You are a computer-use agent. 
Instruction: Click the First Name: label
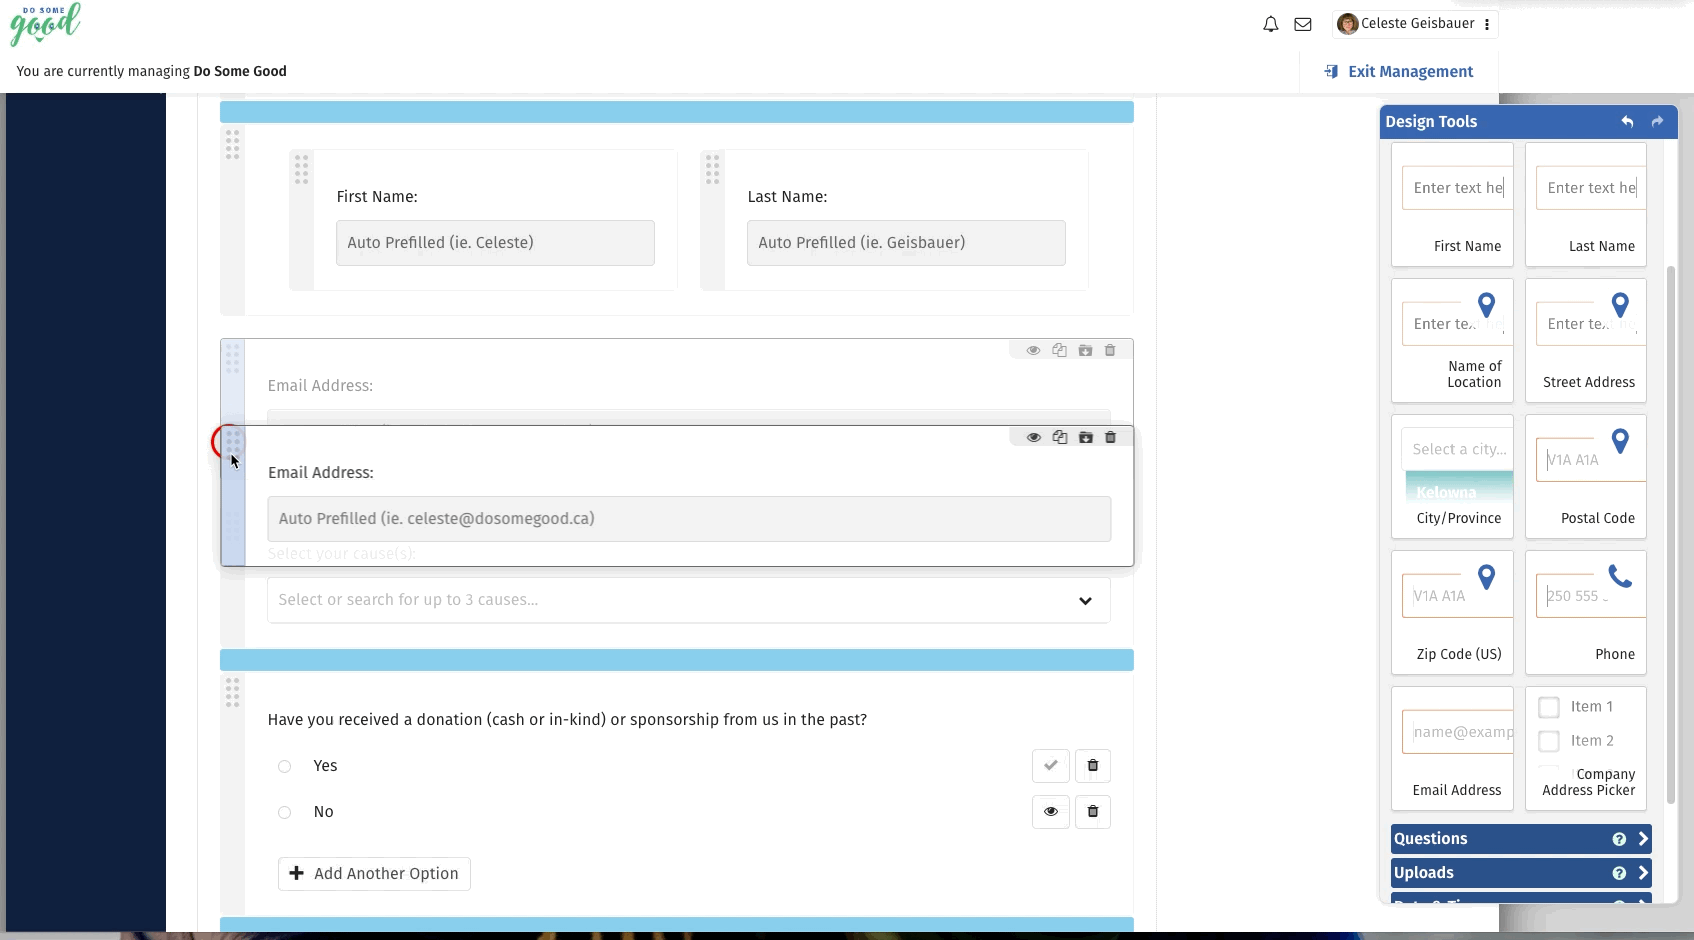[377, 197]
